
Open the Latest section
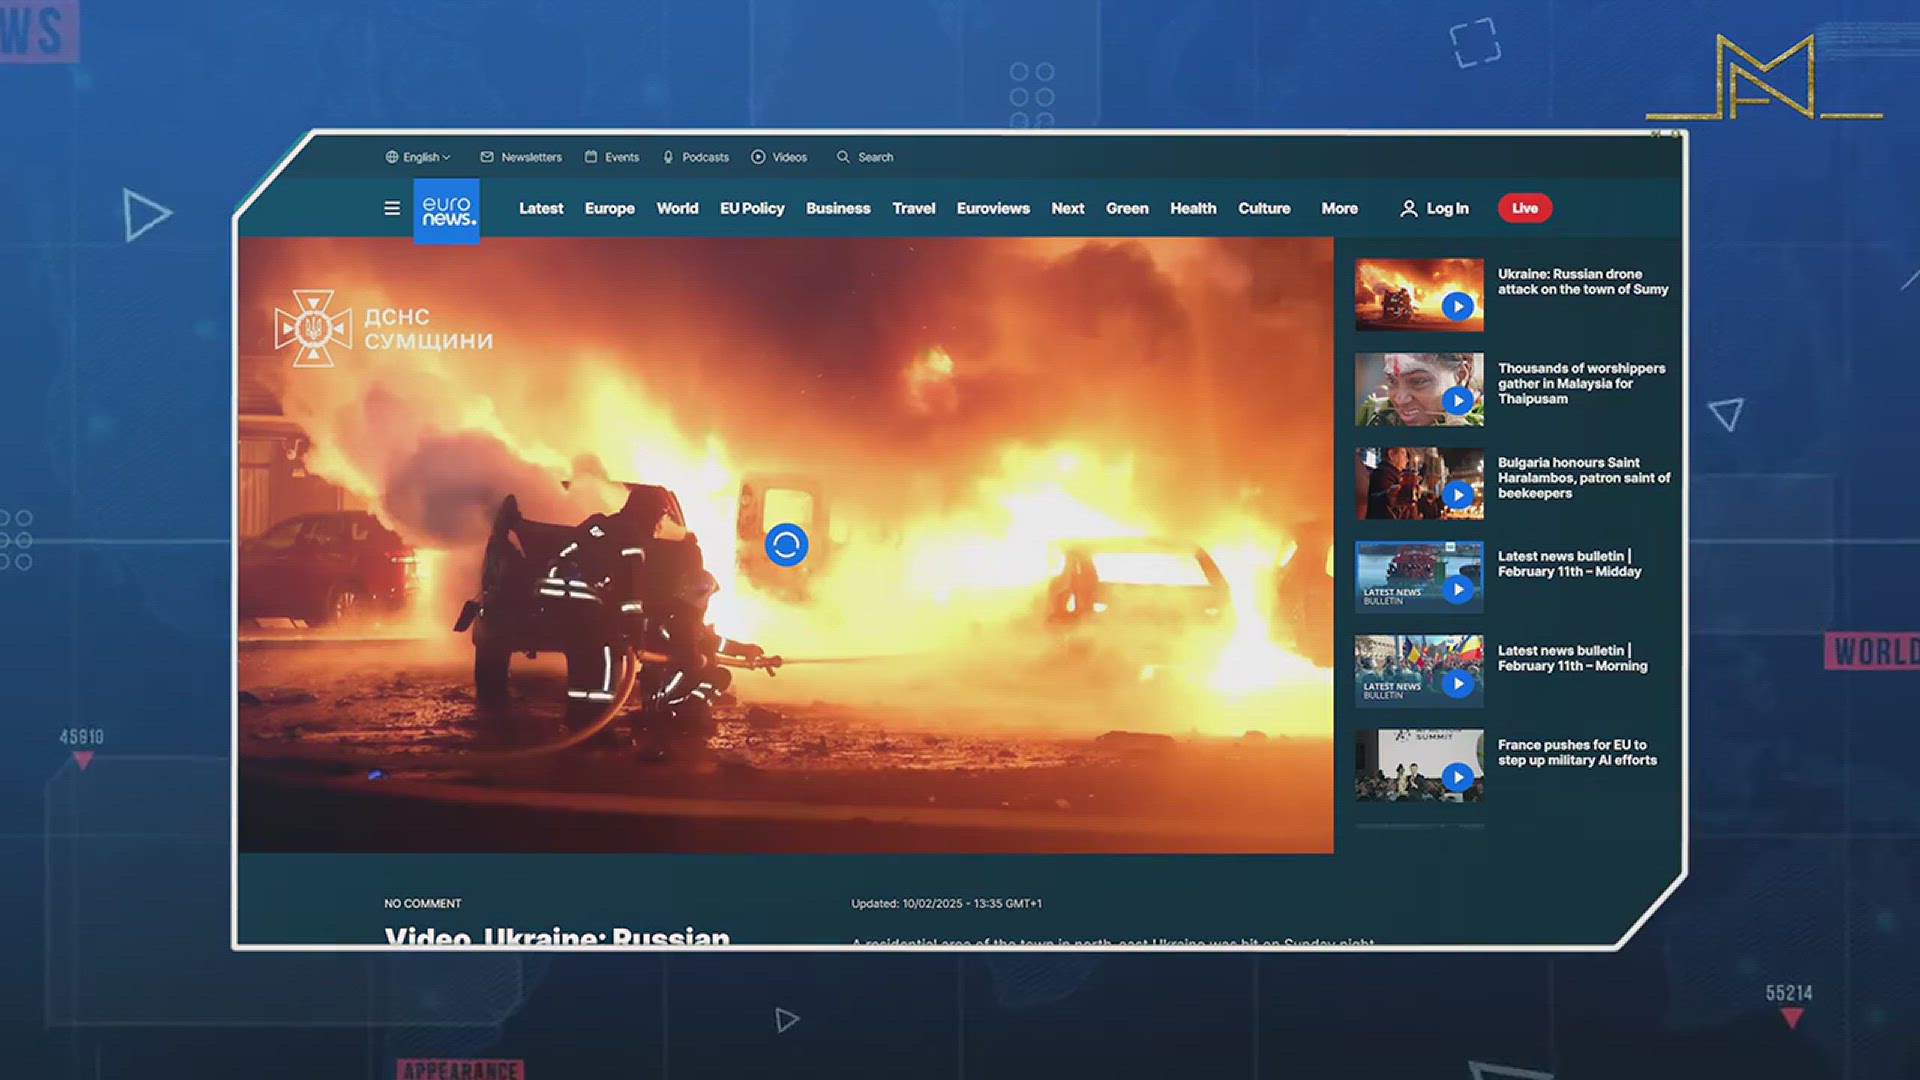click(x=541, y=208)
